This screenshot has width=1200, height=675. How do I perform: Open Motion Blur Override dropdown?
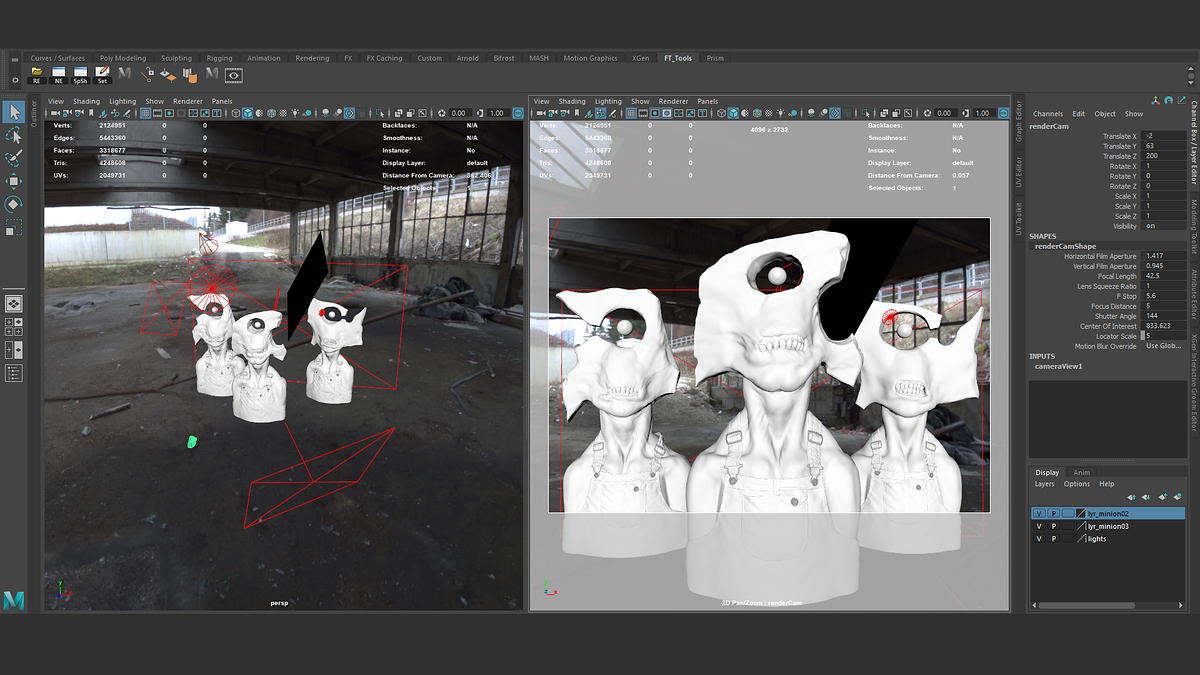tap(1165, 346)
